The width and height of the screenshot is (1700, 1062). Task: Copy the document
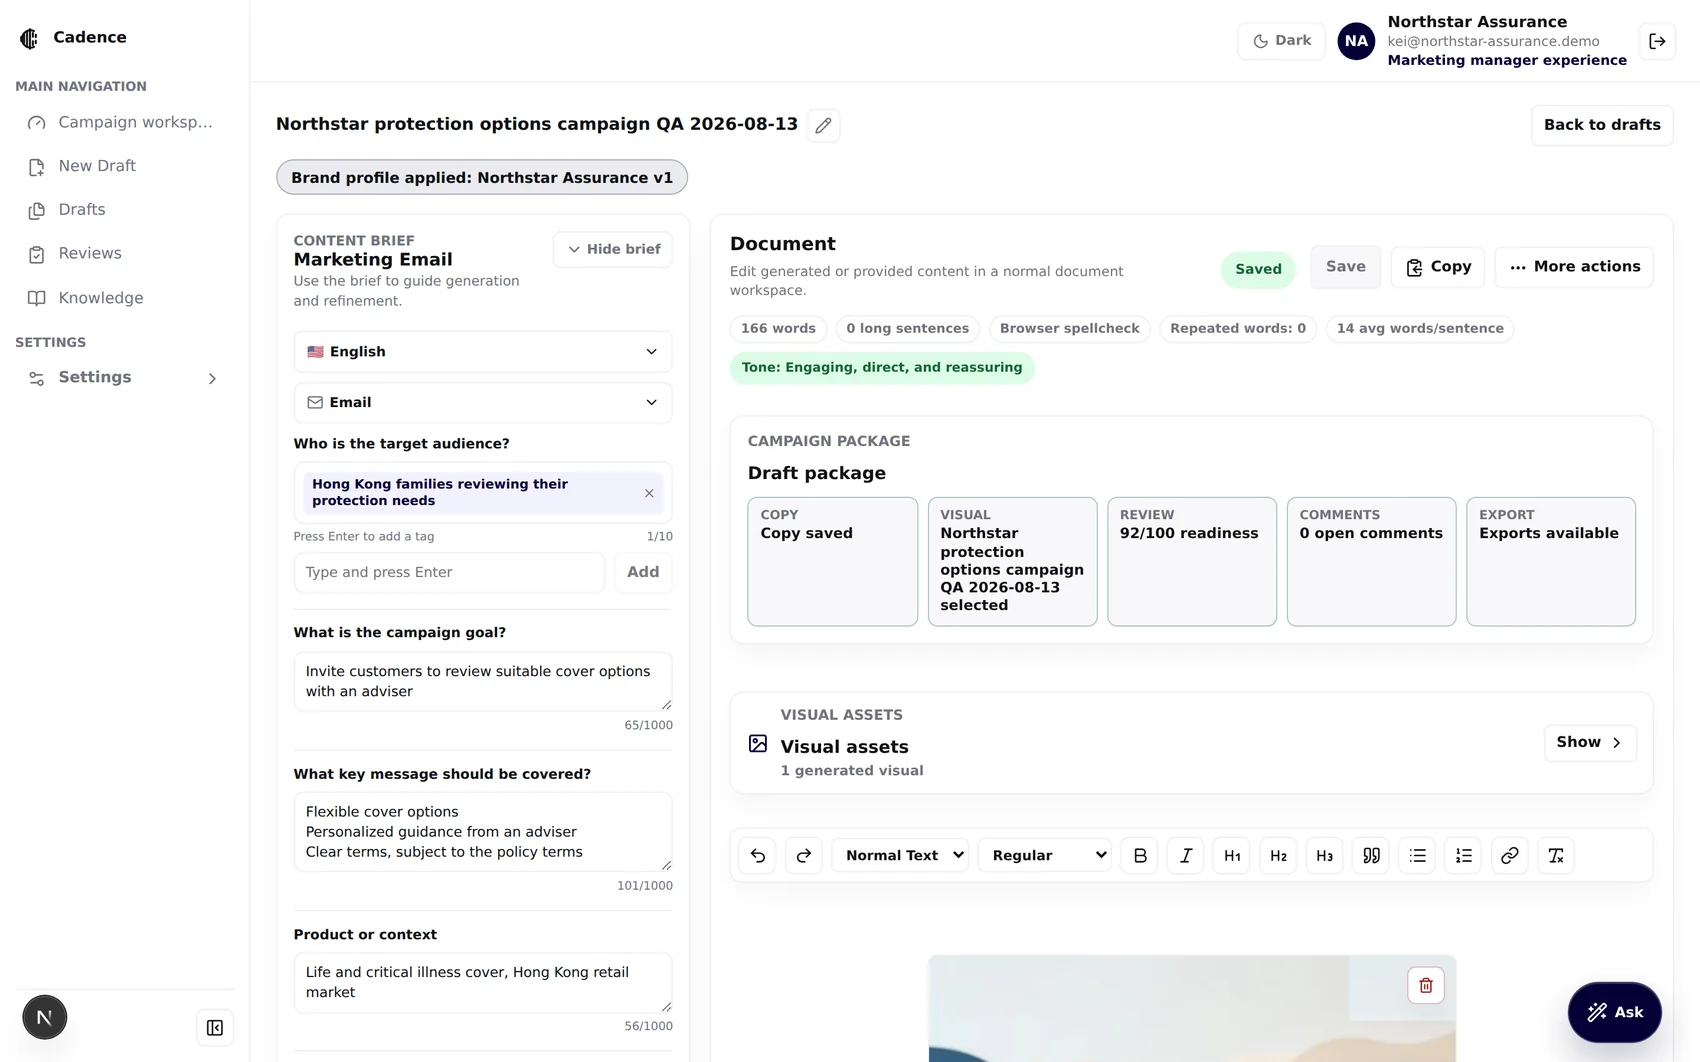(x=1438, y=267)
